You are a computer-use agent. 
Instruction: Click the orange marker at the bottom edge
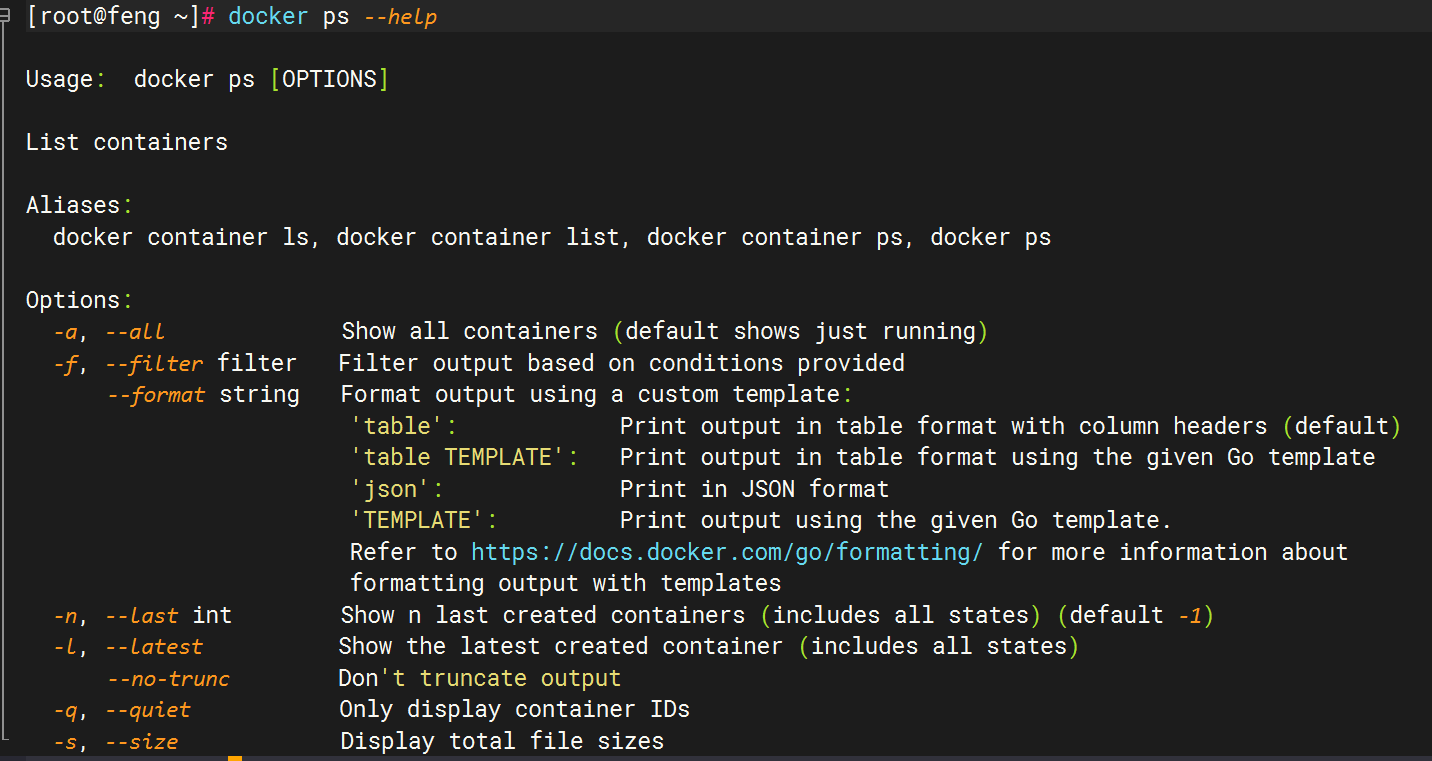(x=235, y=758)
